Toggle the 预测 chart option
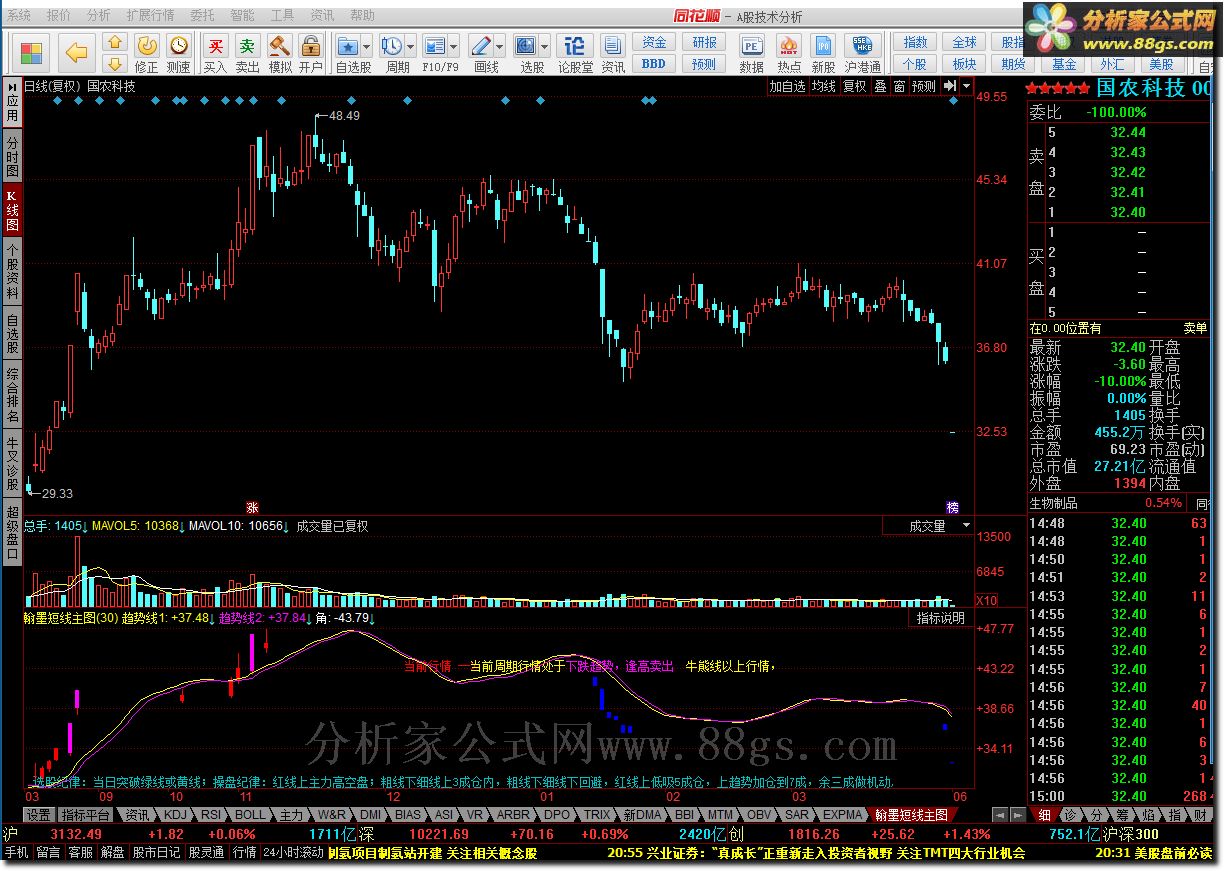Screen dimensions: 1225x871 pyautogui.click(x=924, y=87)
